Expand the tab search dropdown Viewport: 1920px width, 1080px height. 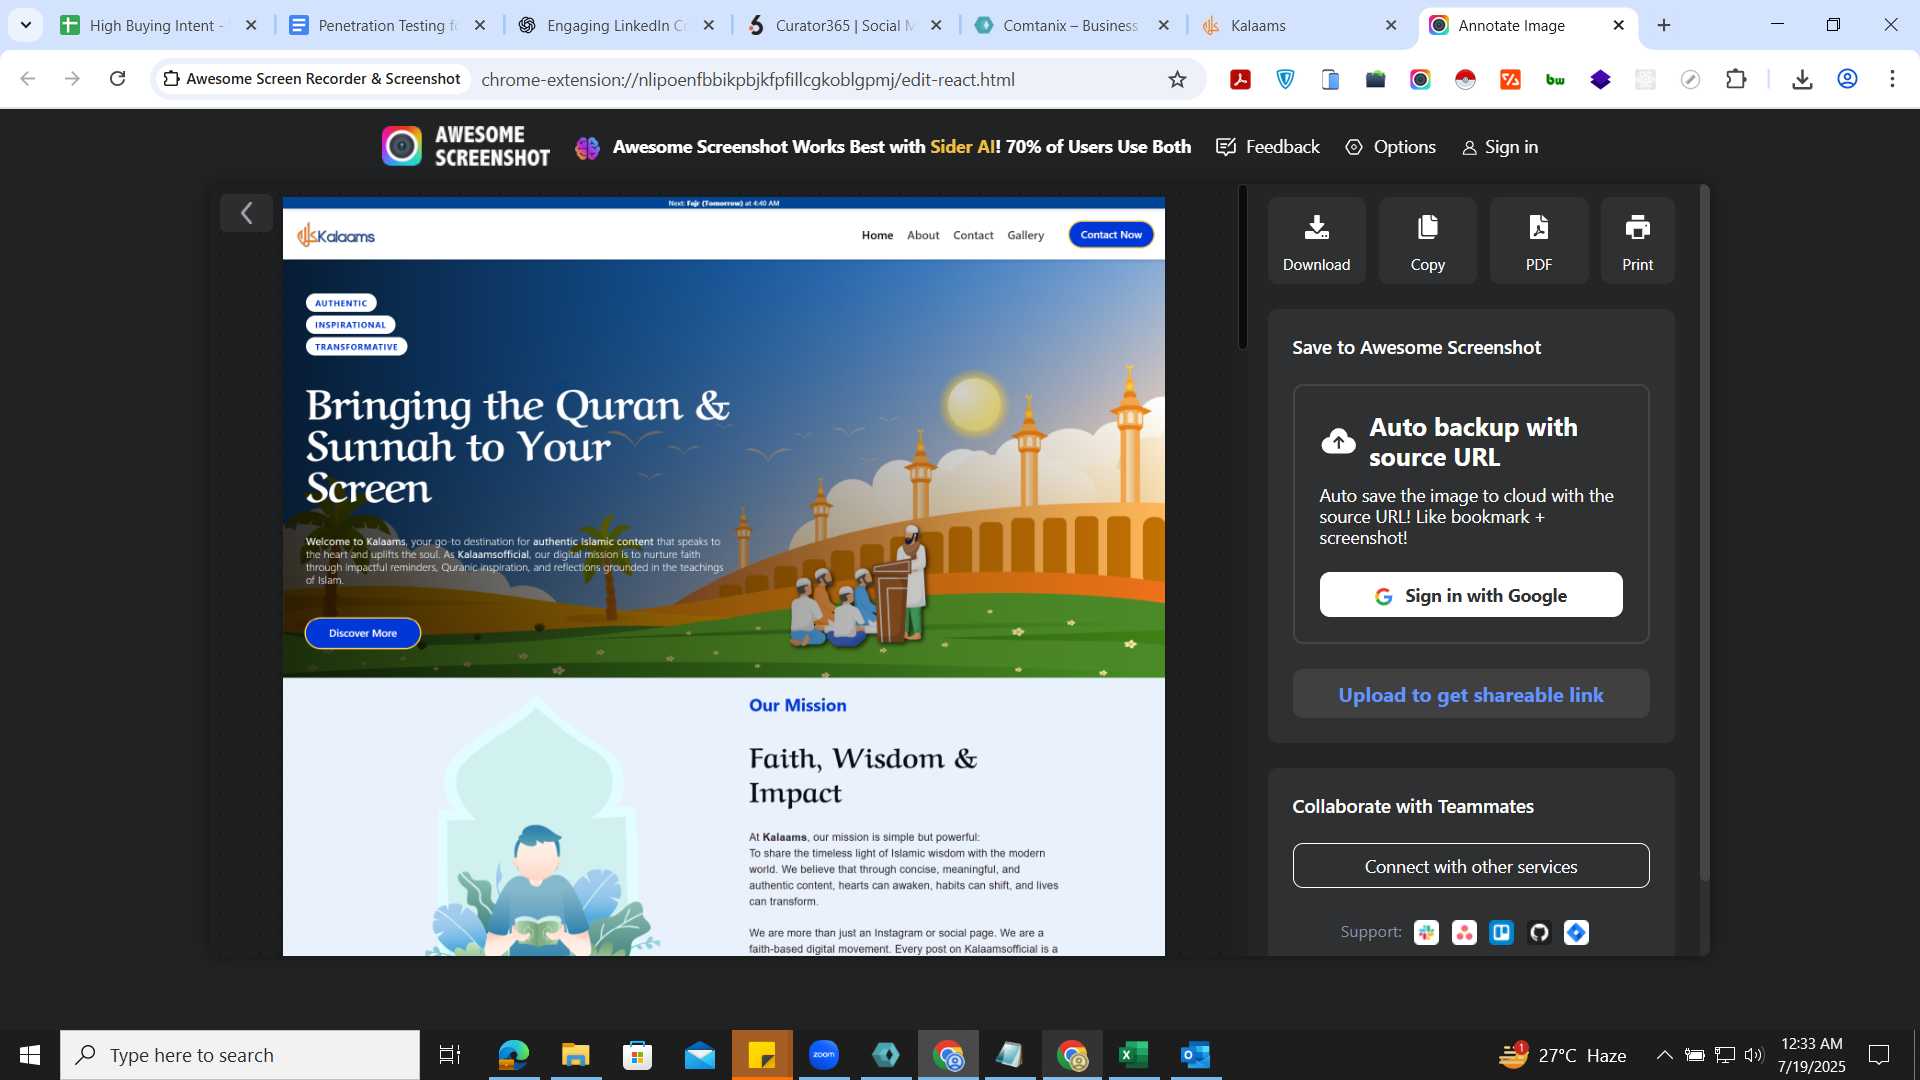click(26, 26)
